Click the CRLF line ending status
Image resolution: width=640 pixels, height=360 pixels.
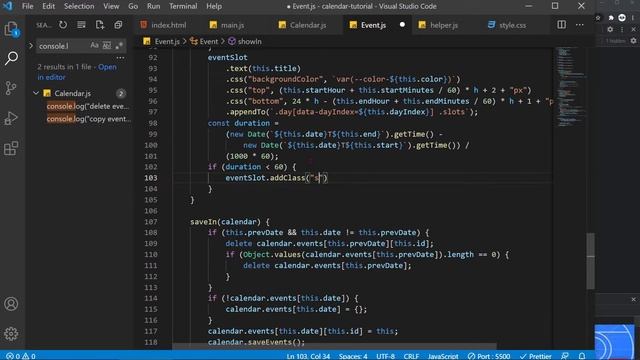point(411,356)
